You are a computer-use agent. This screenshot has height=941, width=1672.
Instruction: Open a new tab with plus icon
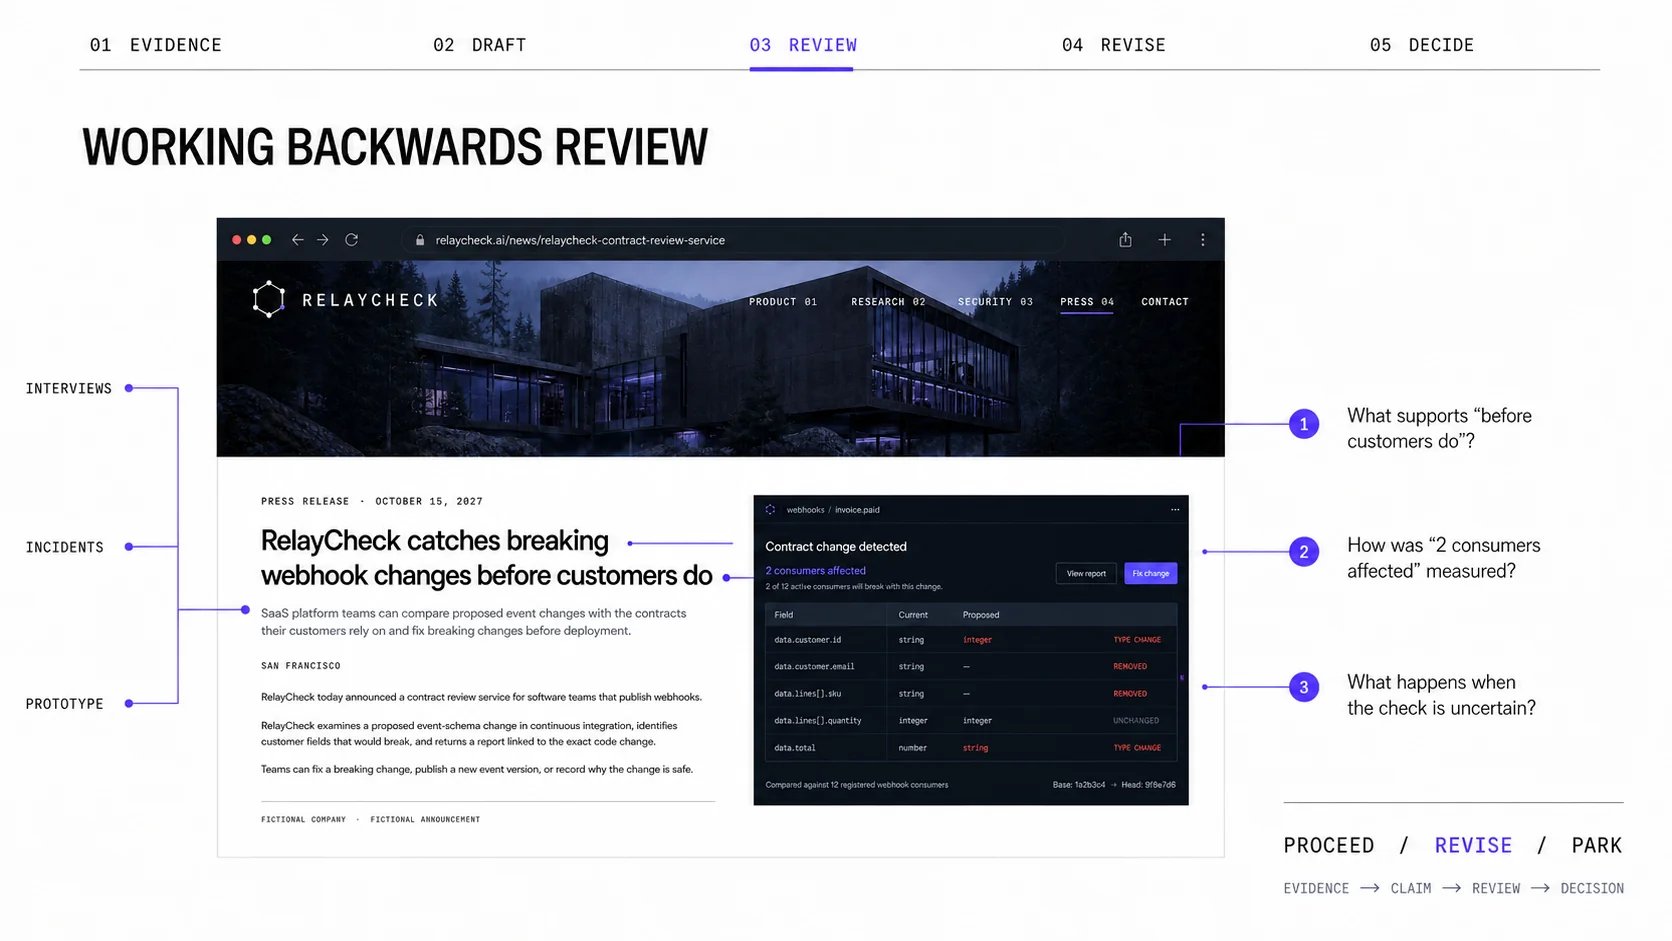(x=1164, y=240)
